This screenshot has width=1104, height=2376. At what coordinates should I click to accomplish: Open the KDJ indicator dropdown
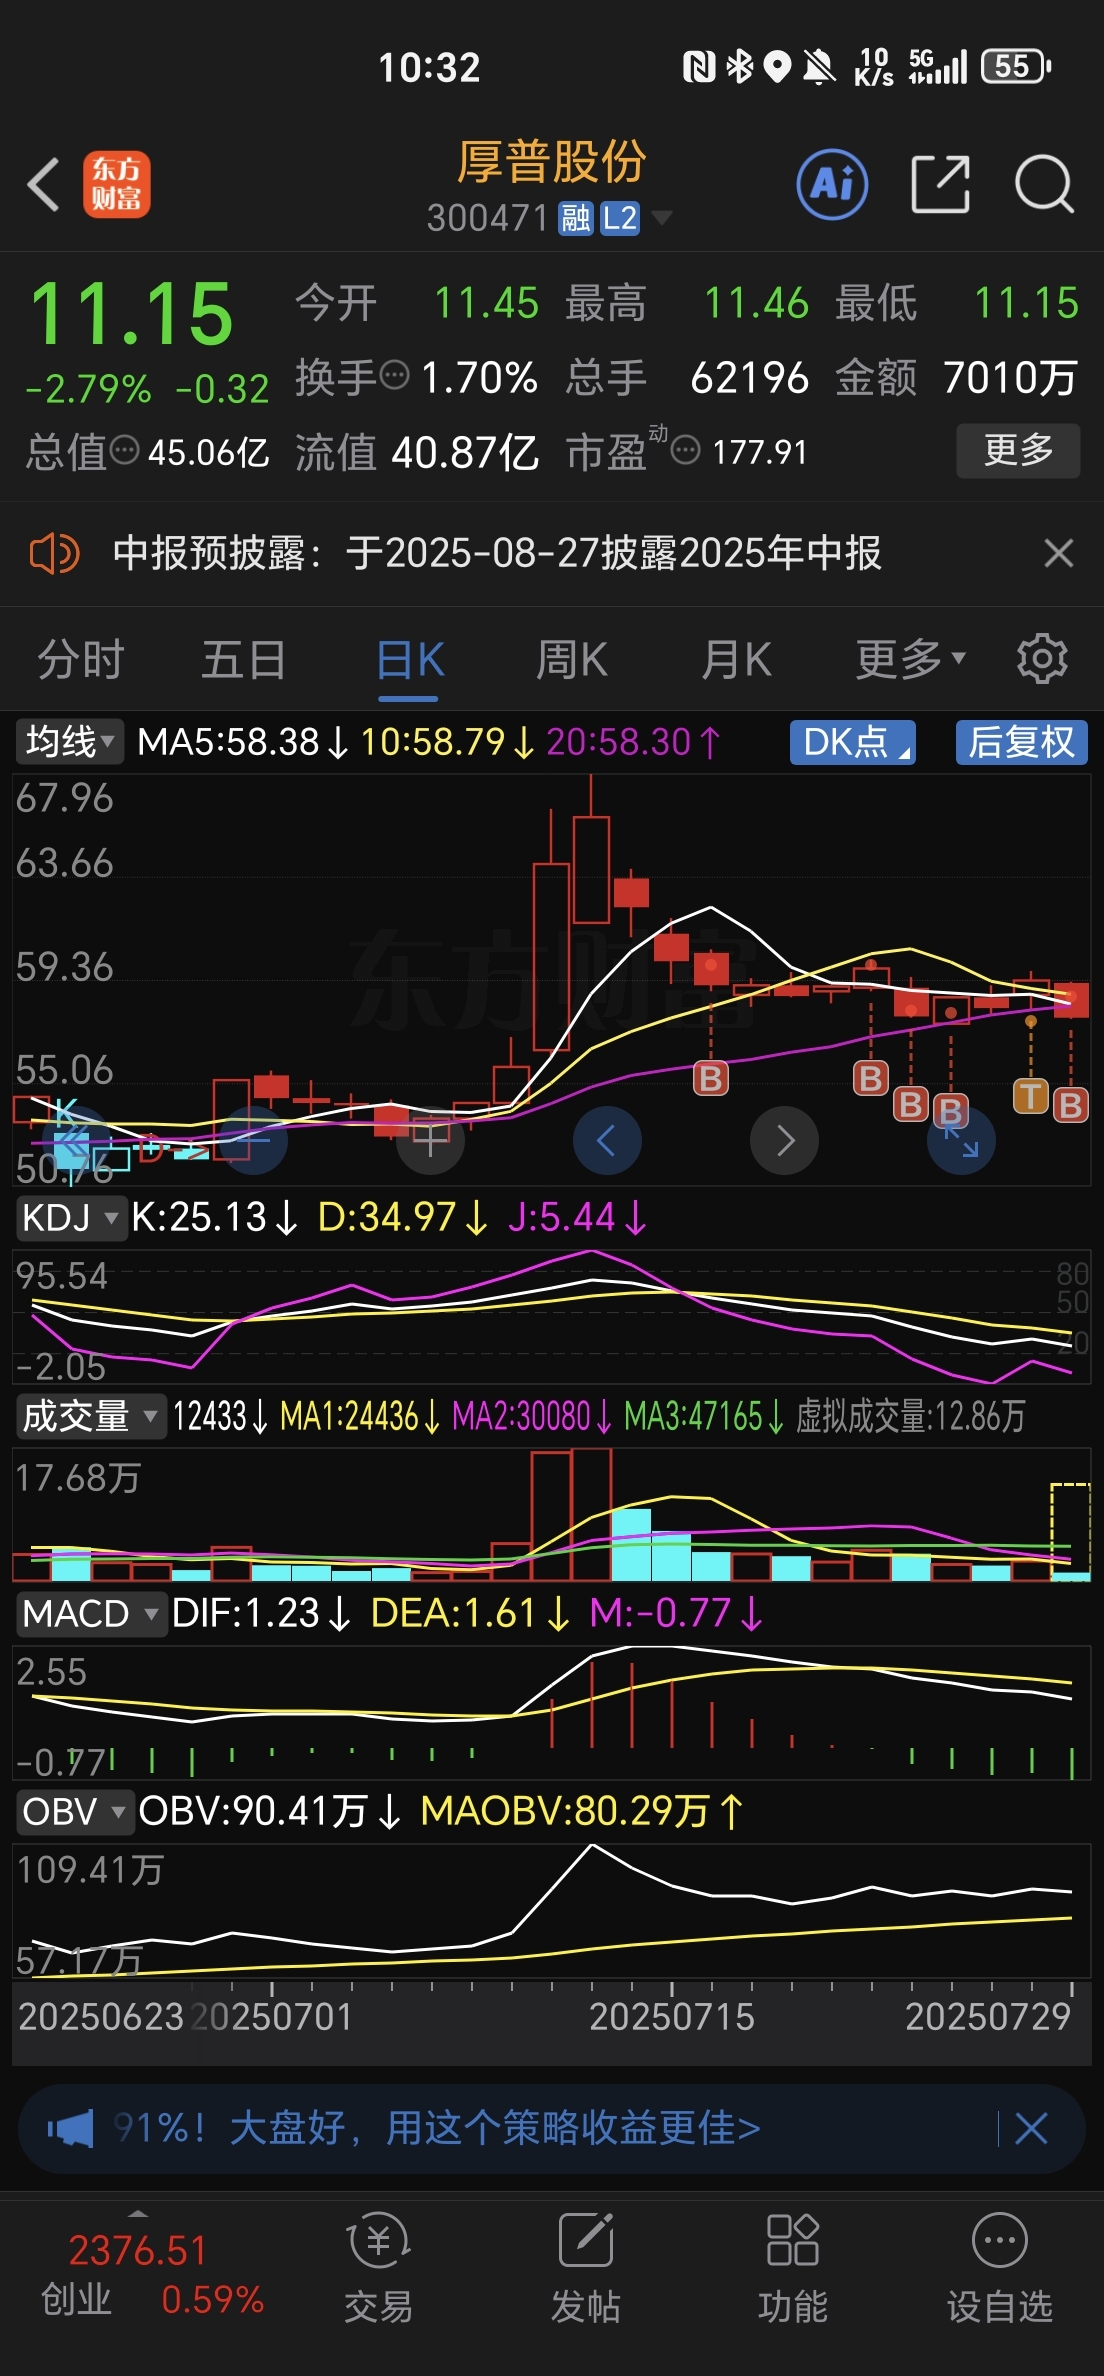tap(71, 1218)
